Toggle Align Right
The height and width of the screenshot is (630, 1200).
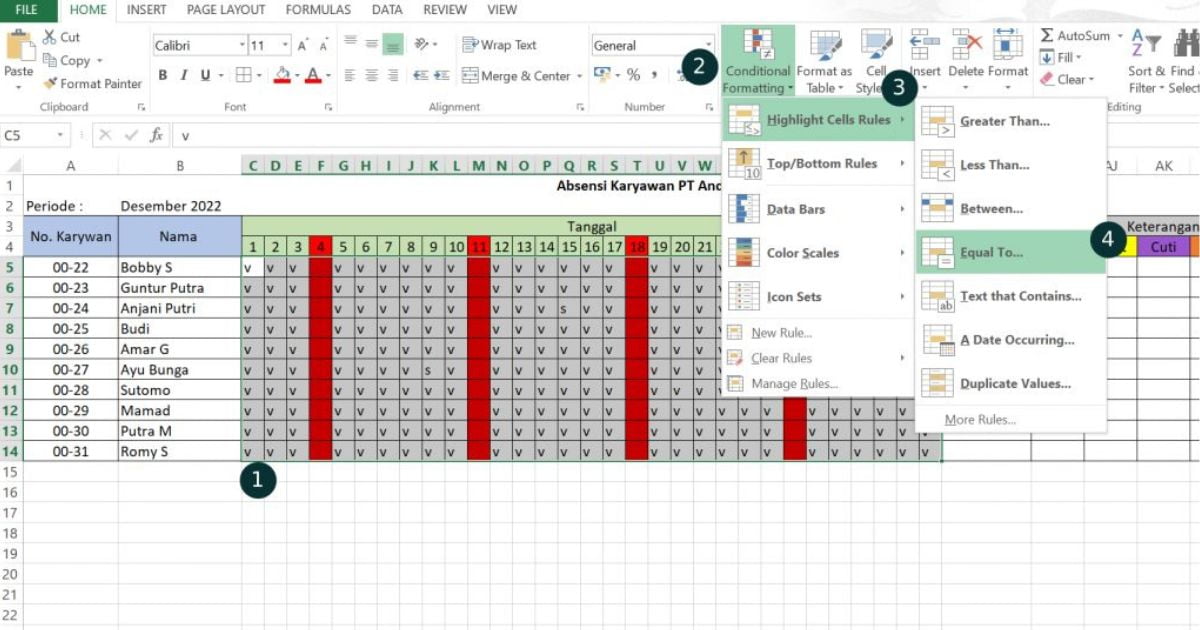pyautogui.click(x=393, y=76)
